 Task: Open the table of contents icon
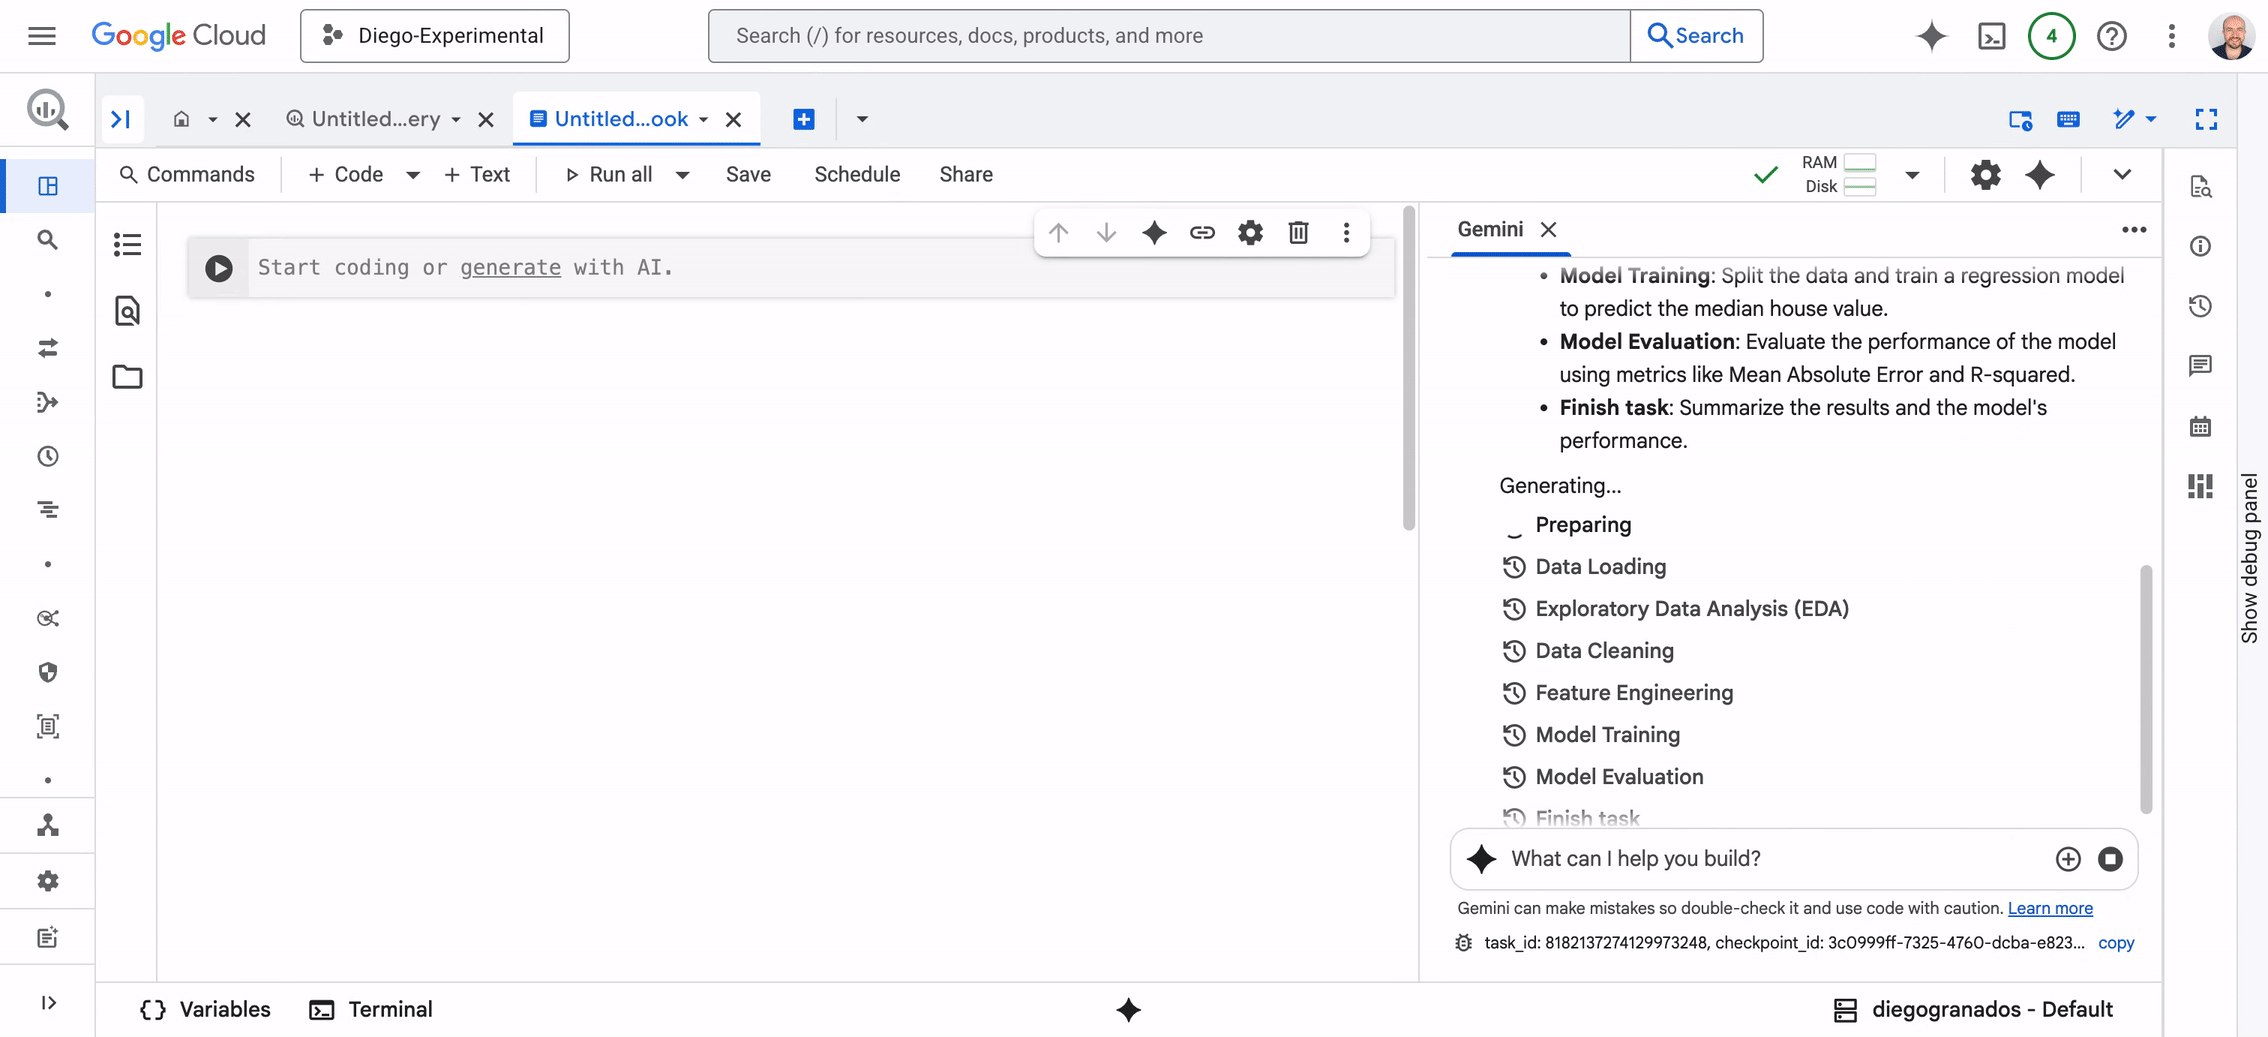coord(127,245)
